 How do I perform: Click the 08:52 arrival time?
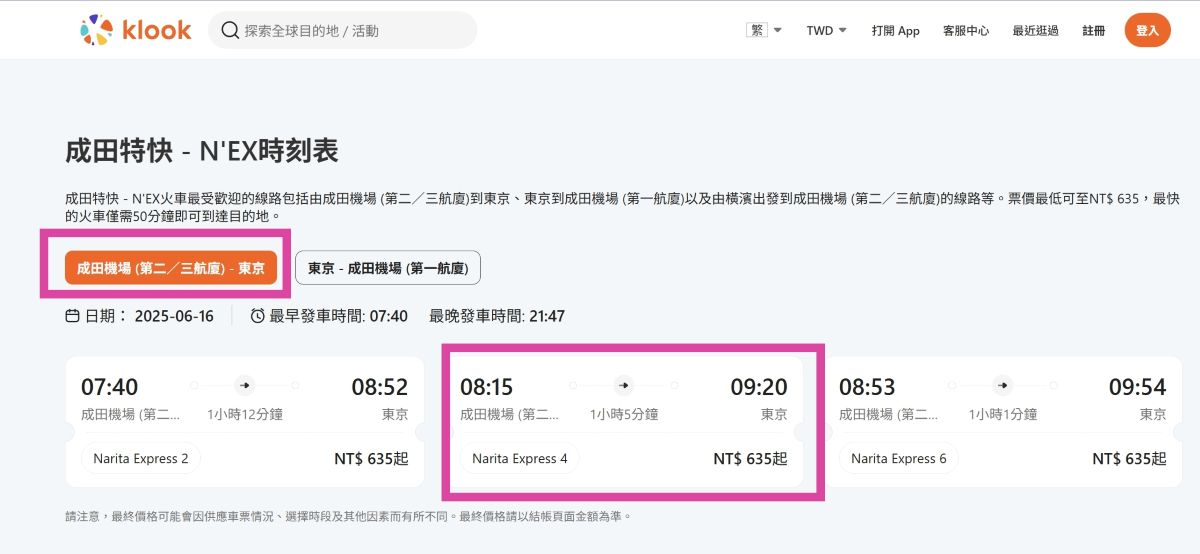coord(380,387)
